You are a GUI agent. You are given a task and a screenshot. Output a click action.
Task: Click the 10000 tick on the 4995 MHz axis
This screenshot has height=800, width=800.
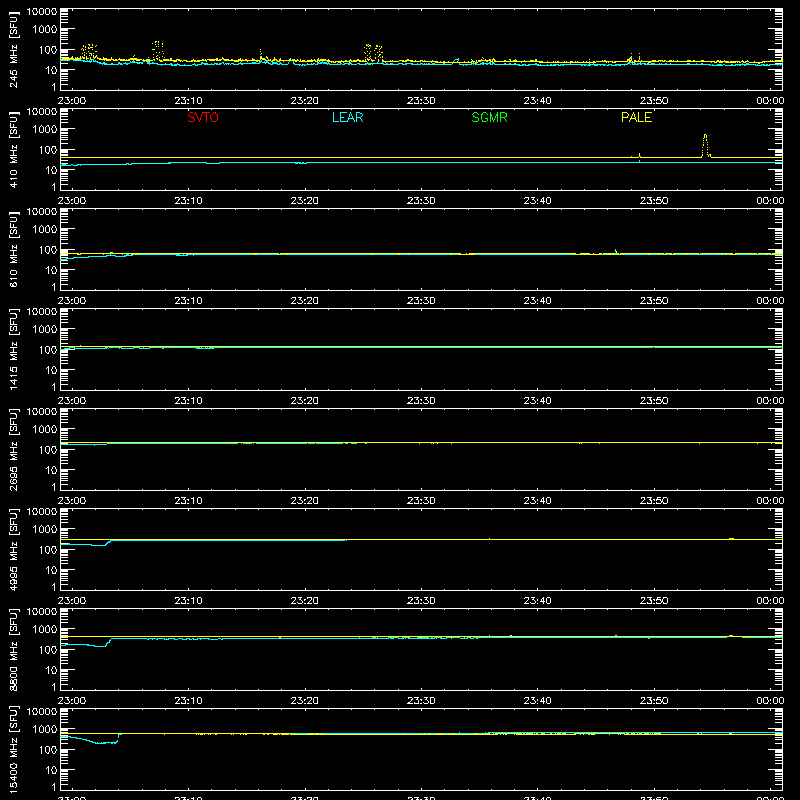[x=42, y=512]
